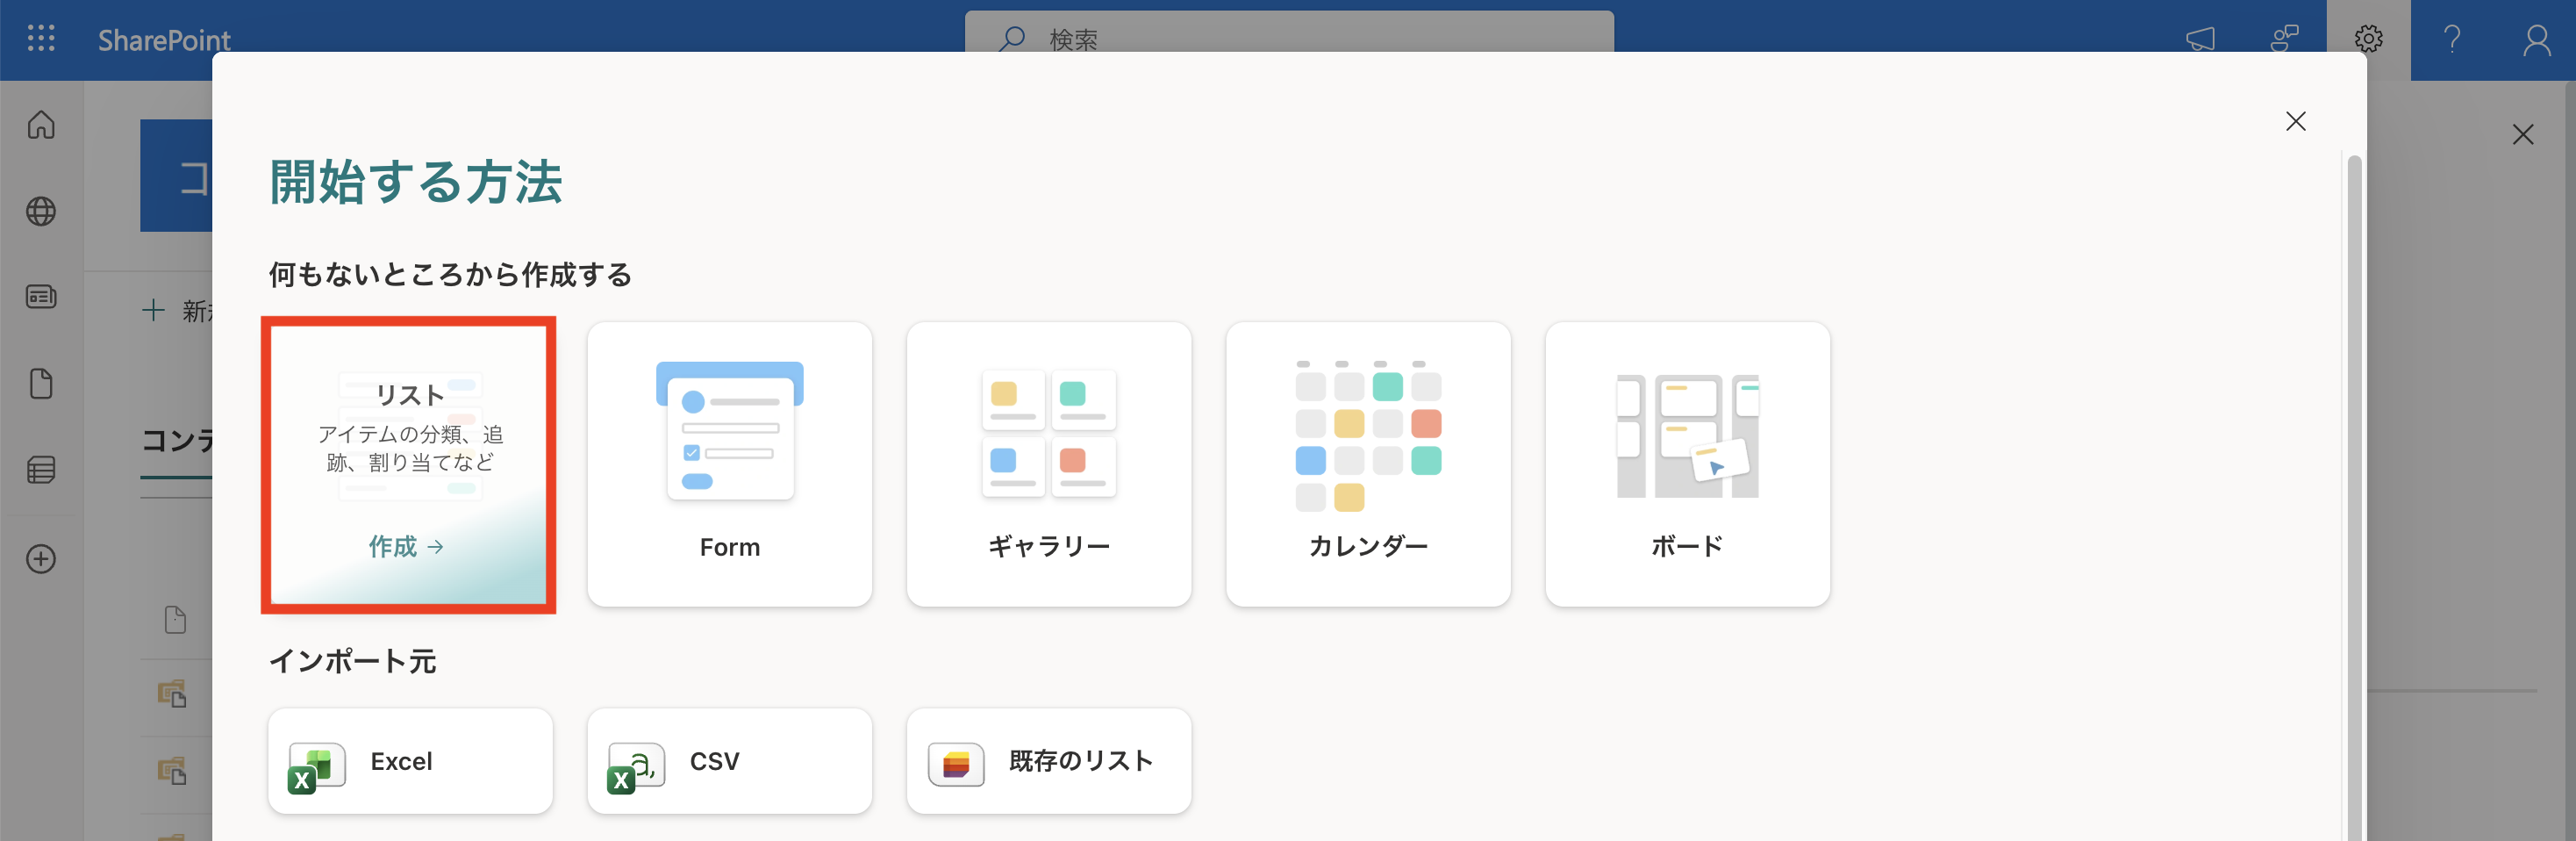Viewport: 2576px width, 841px height.
Task: Choose the Form card
Action: coord(729,464)
